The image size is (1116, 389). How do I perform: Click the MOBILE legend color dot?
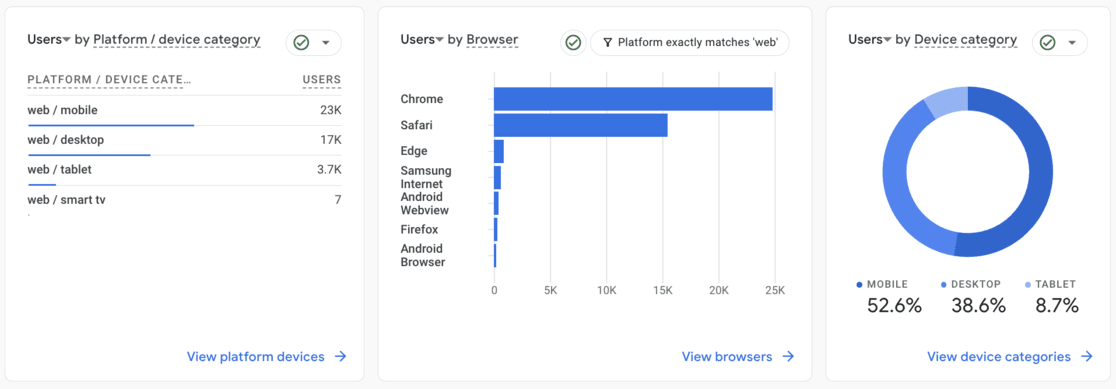[x=860, y=284]
